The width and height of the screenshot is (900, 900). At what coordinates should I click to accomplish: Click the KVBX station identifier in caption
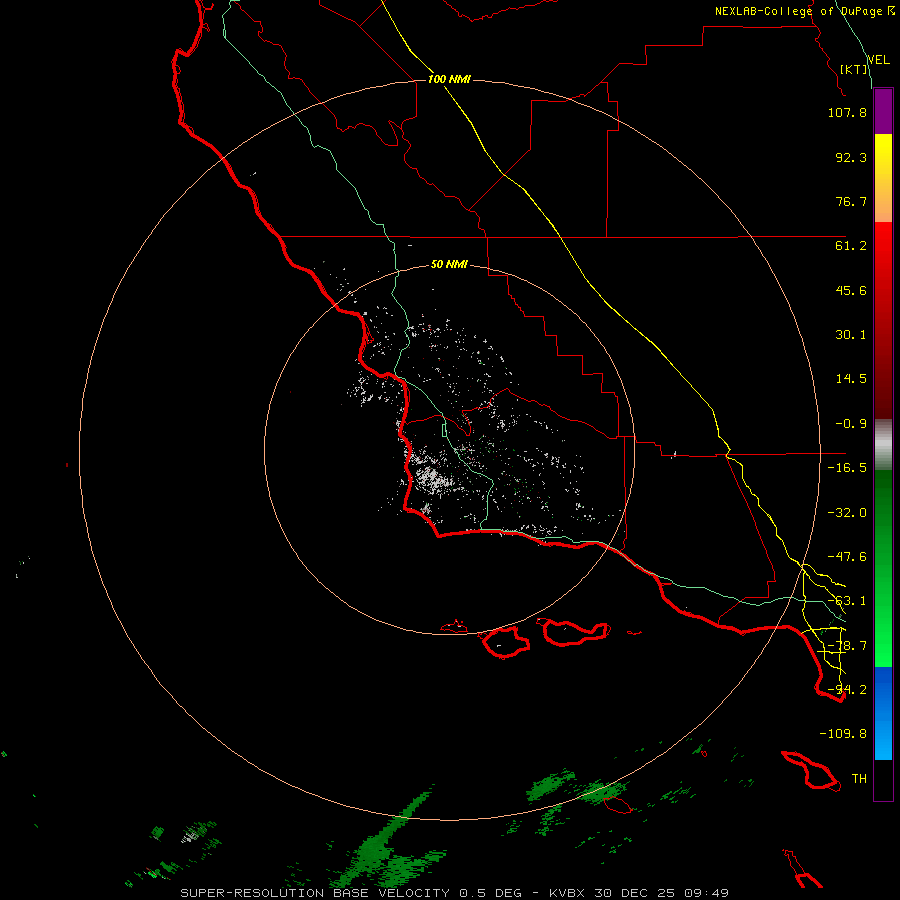568,893
